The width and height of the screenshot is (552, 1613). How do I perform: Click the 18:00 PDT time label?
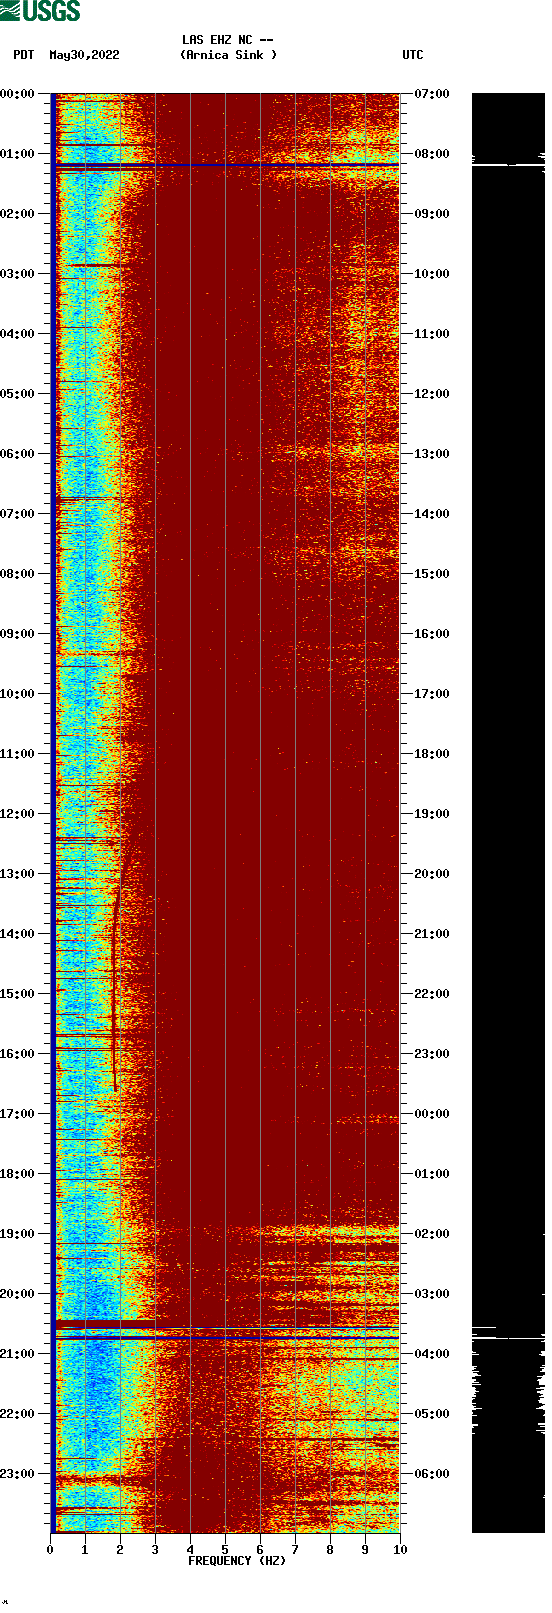click(x=17, y=1174)
